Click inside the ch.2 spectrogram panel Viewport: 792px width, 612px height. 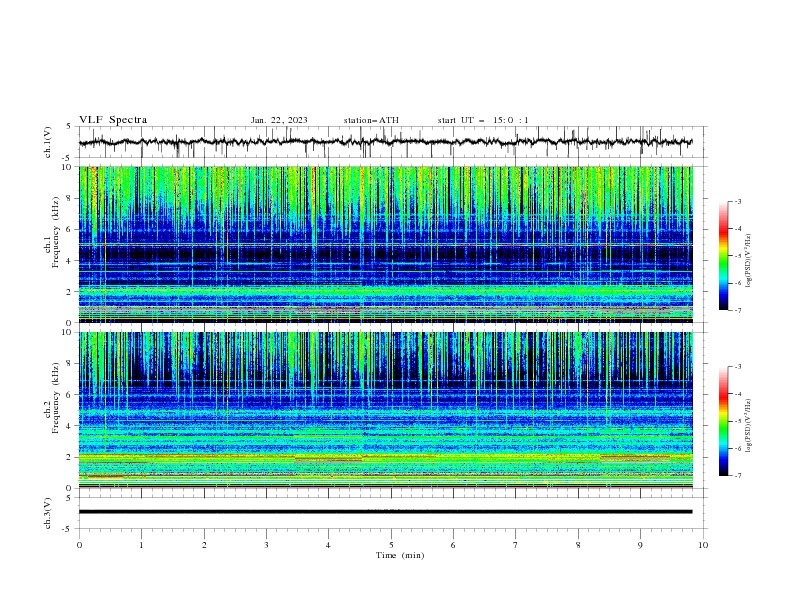(386, 410)
